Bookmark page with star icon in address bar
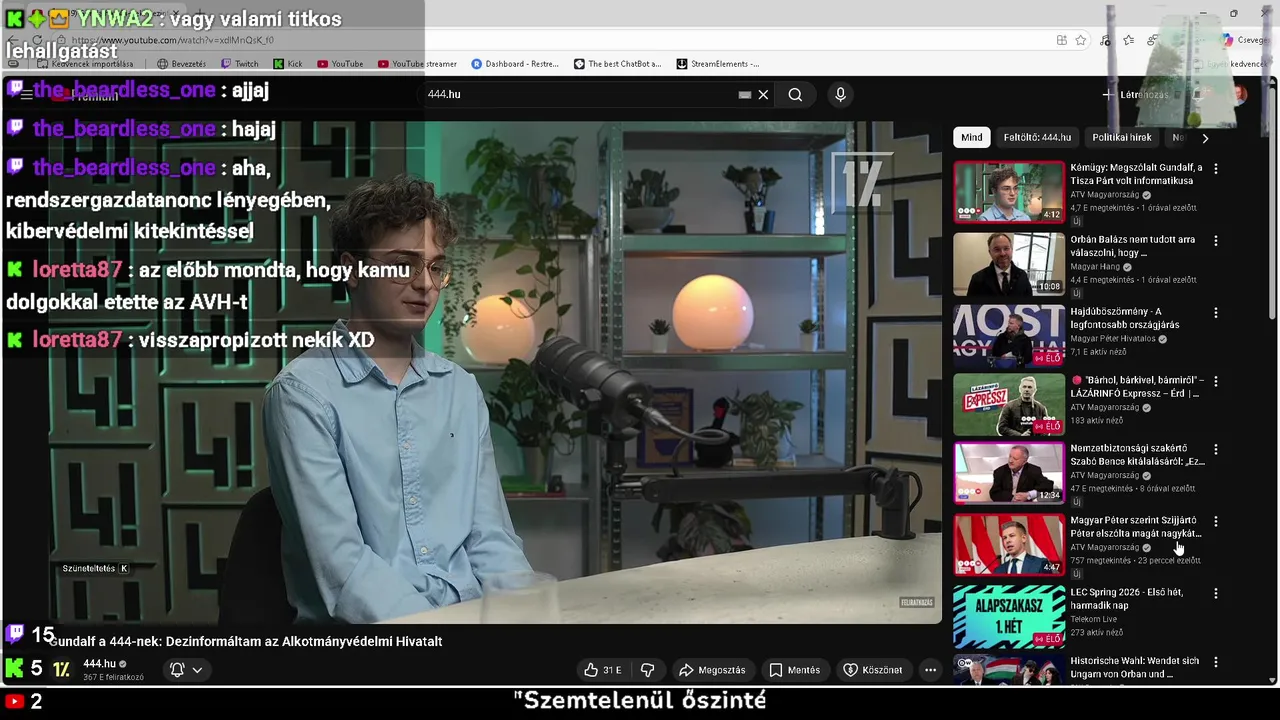Viewport: 1280px width, 720px height. point(1081,40)
